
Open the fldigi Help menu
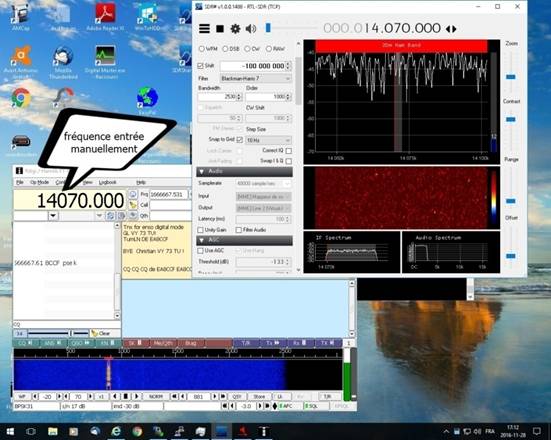tap(141, 182)
